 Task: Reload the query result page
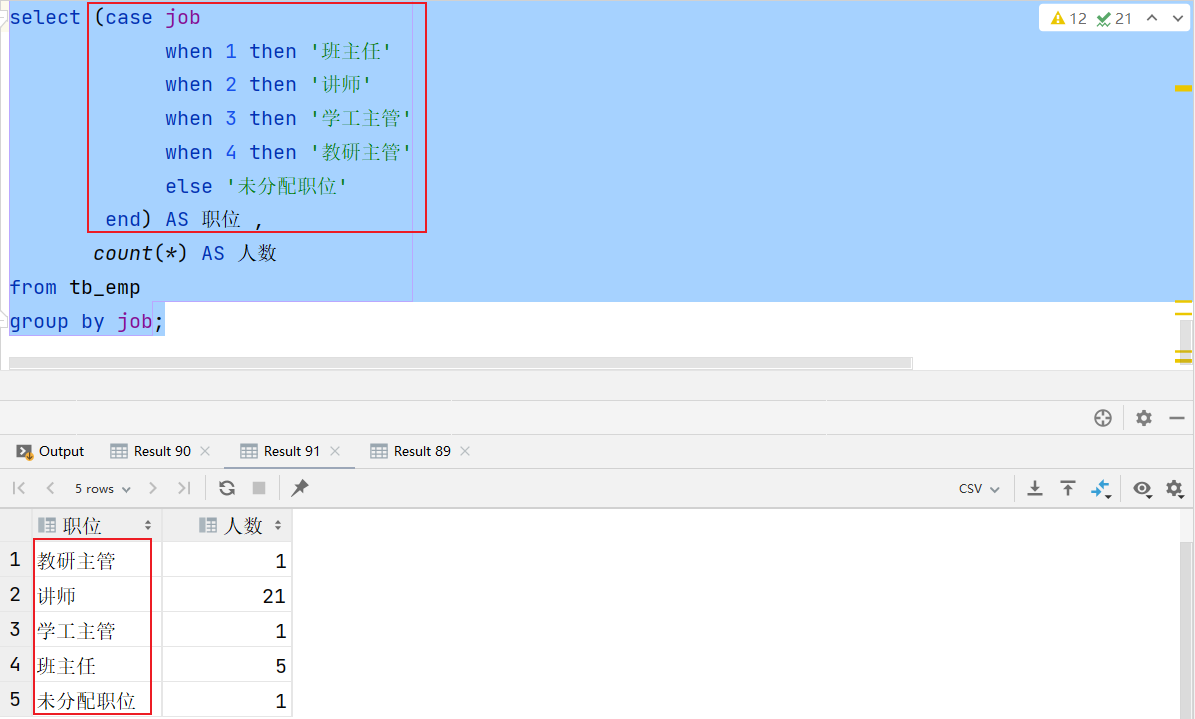(226, 488)
